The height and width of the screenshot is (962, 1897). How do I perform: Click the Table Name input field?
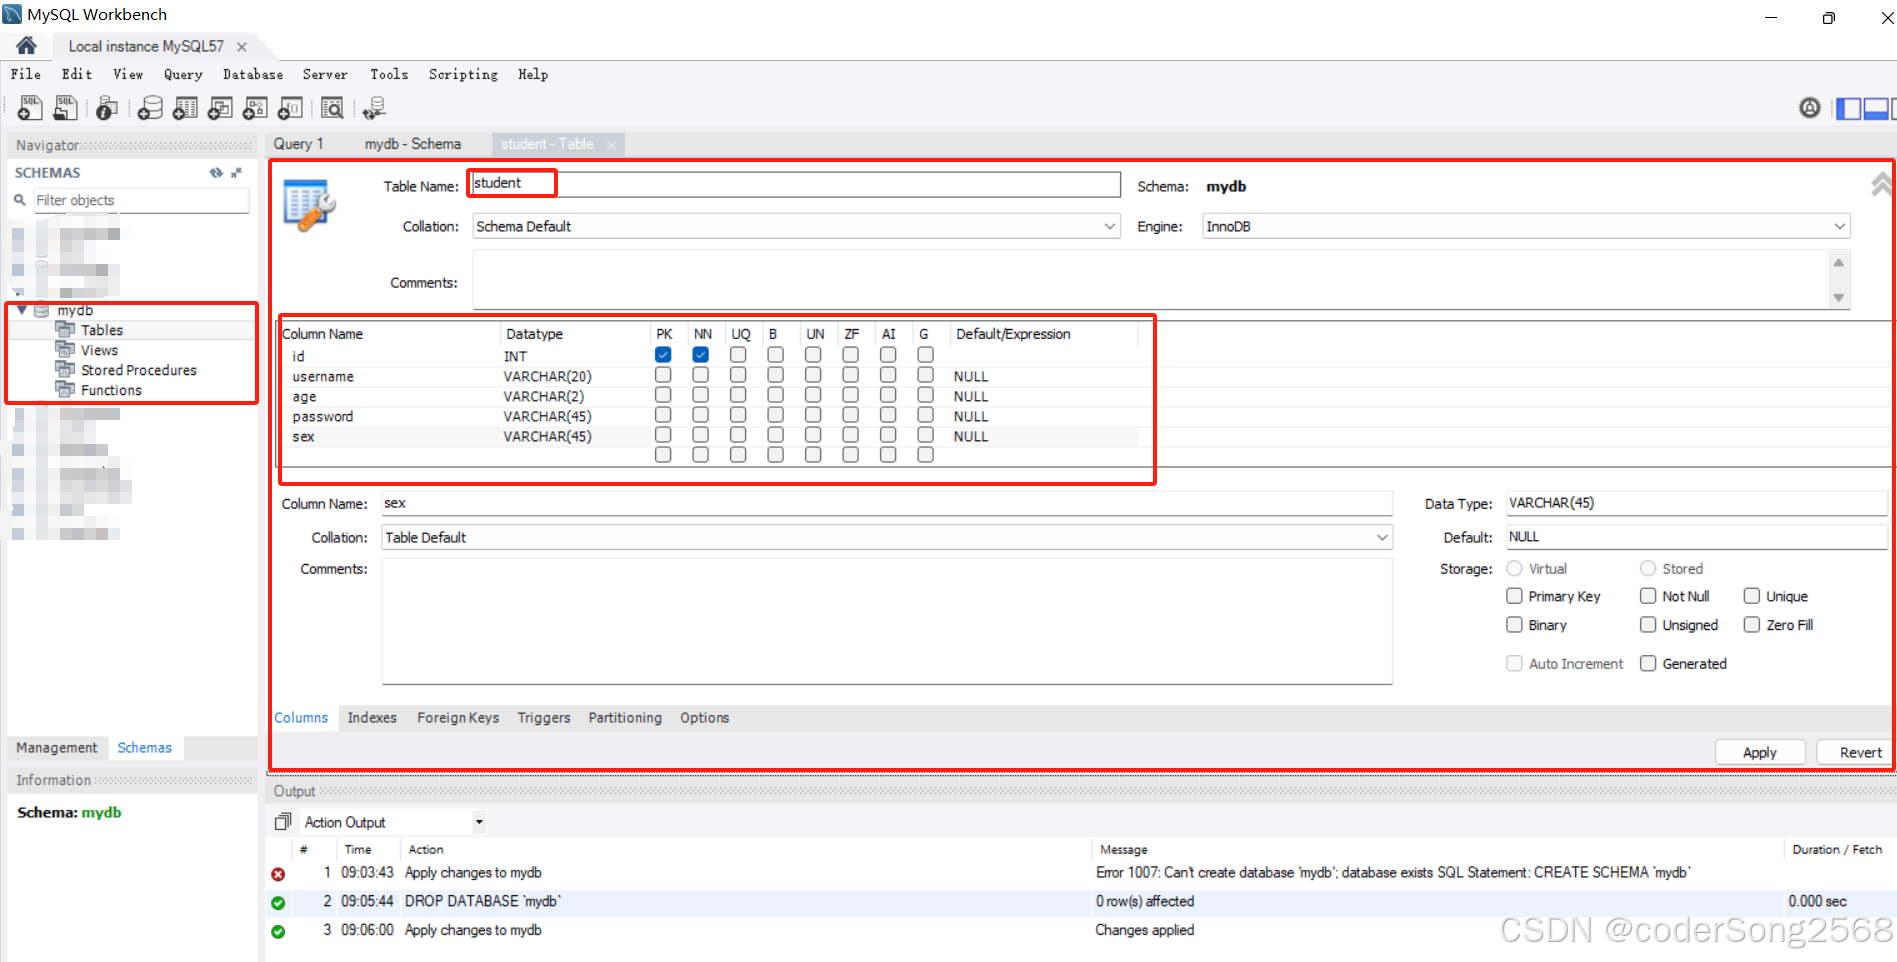tap(796, 184)
